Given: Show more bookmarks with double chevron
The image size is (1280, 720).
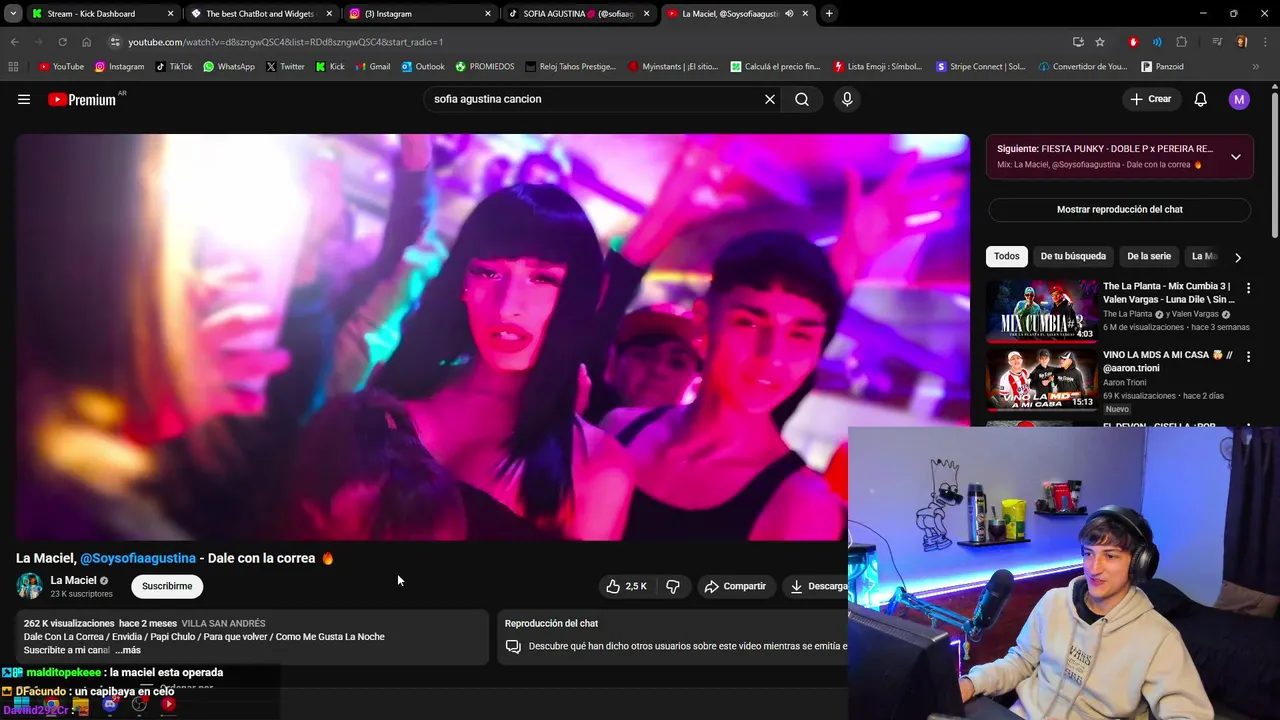Looking at the screenshot, I should click(1256, 67).
